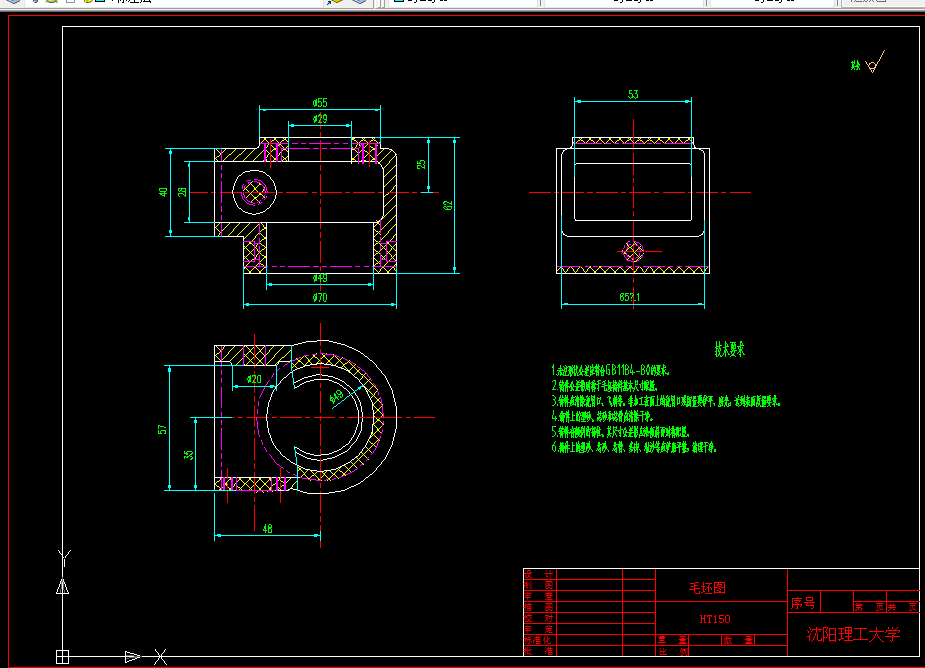Screen dimensions: 925x668
Task: Select technical requirement line number 4
Action: [602, 416]
